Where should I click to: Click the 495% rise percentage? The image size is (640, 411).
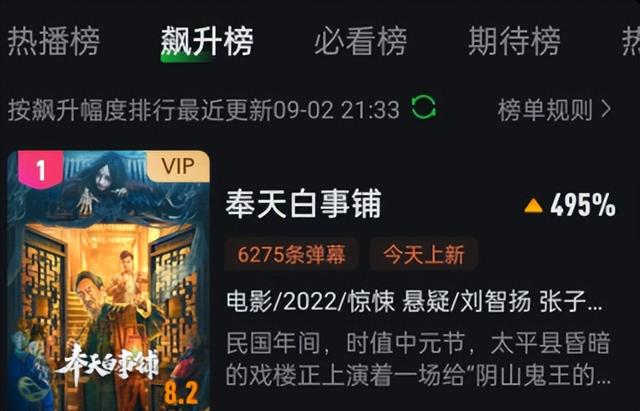[x=582, y=205]
